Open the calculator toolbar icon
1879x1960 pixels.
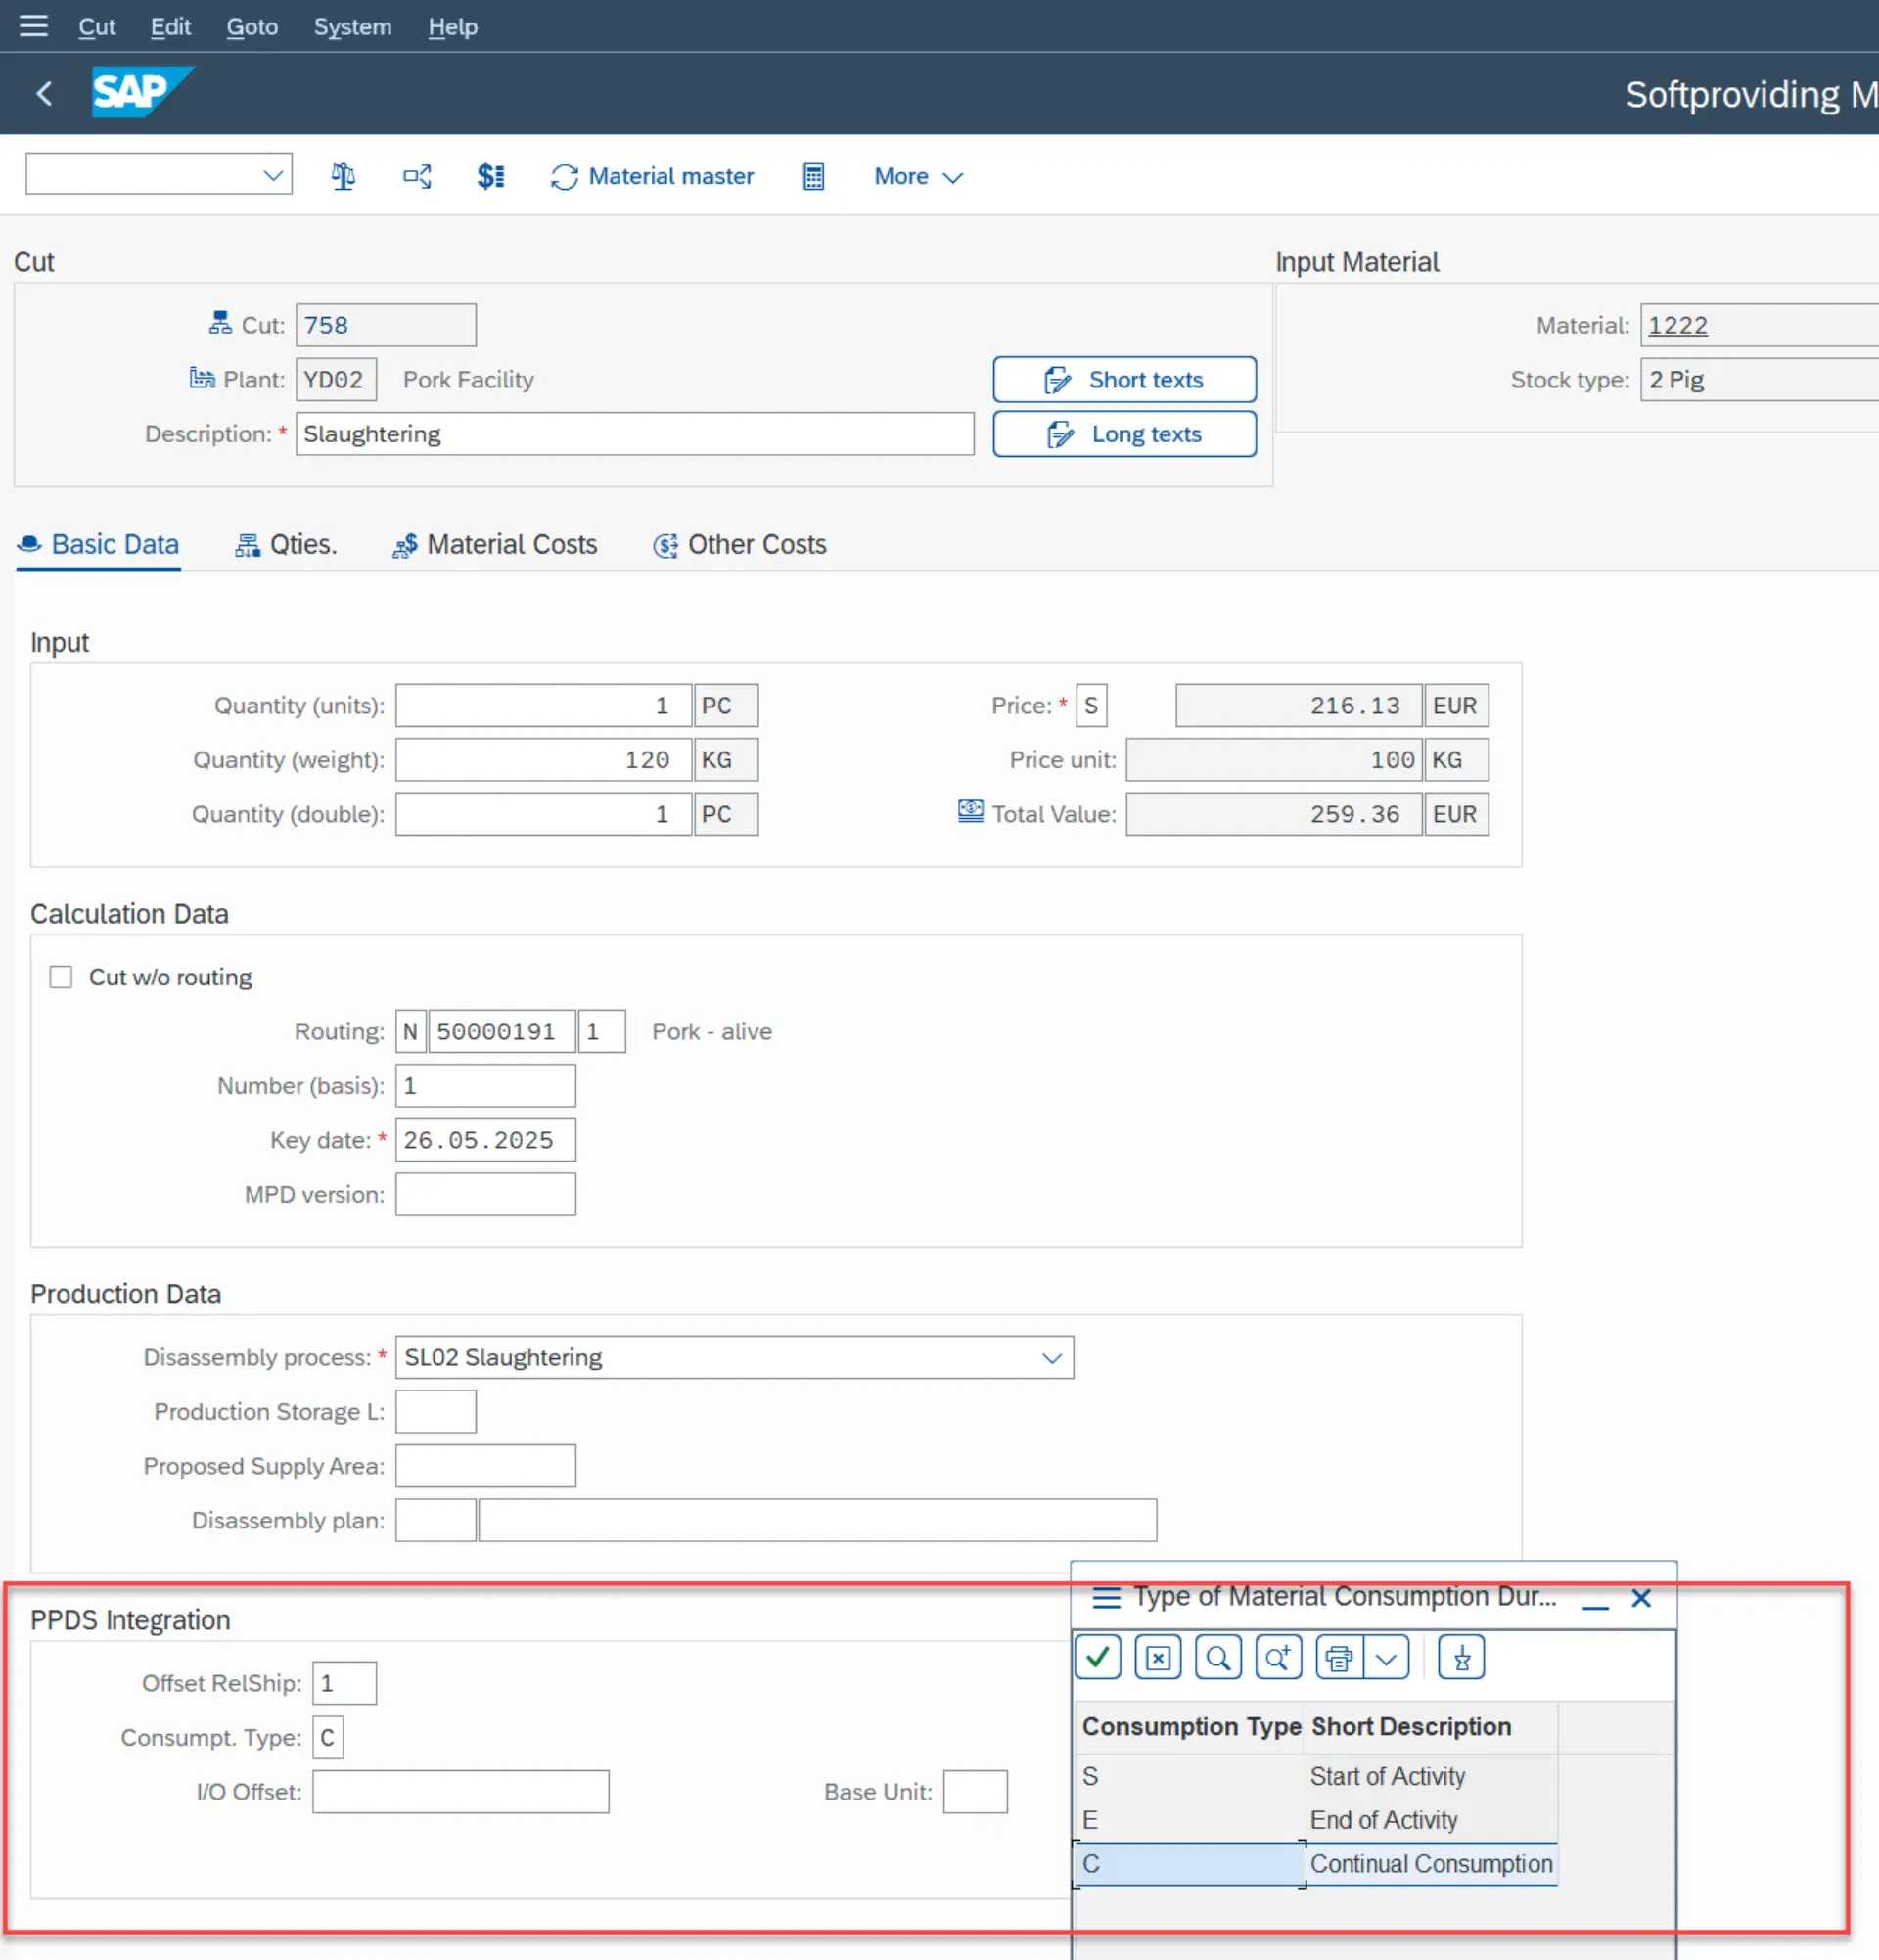click(814, 177)
